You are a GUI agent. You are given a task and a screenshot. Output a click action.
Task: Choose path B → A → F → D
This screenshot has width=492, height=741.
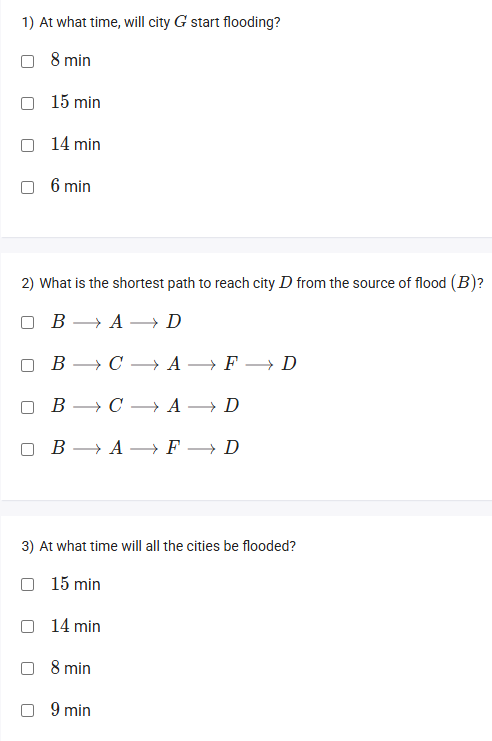click(27, 448)
